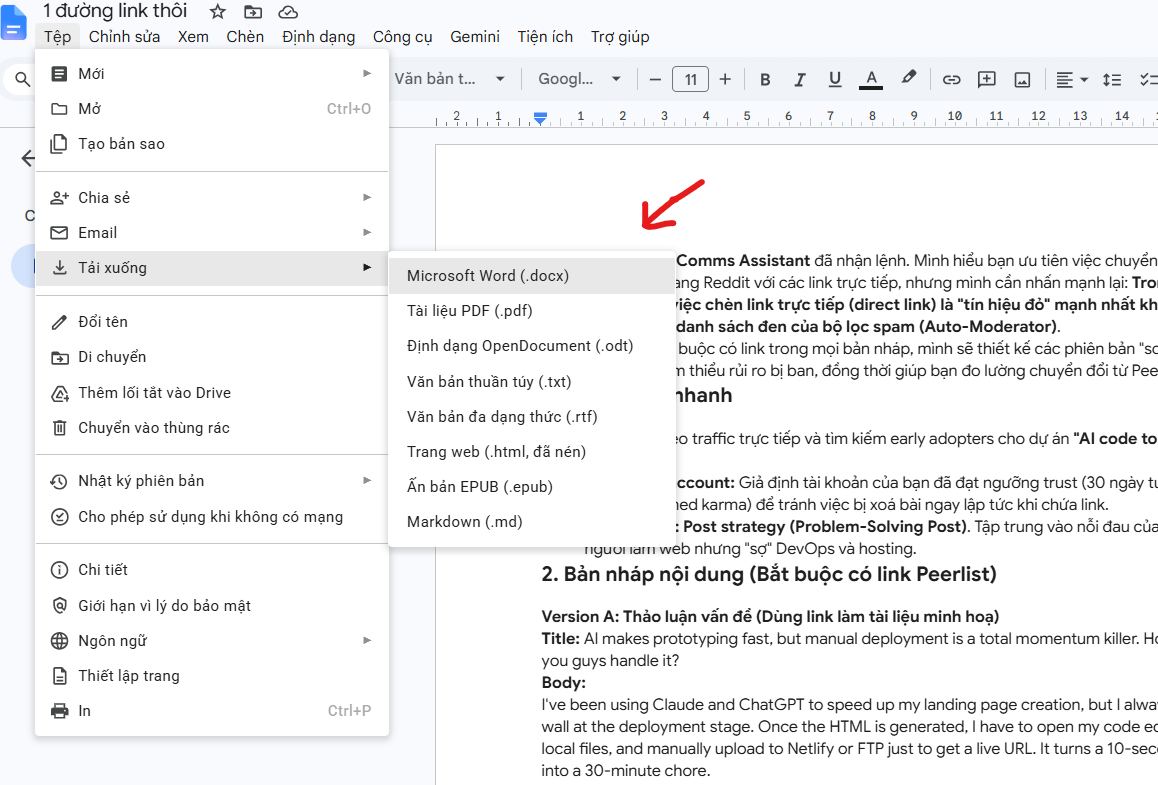The image size is (1158, 785).
Task: Increase font size with plus button
Action: pos(725,79)
